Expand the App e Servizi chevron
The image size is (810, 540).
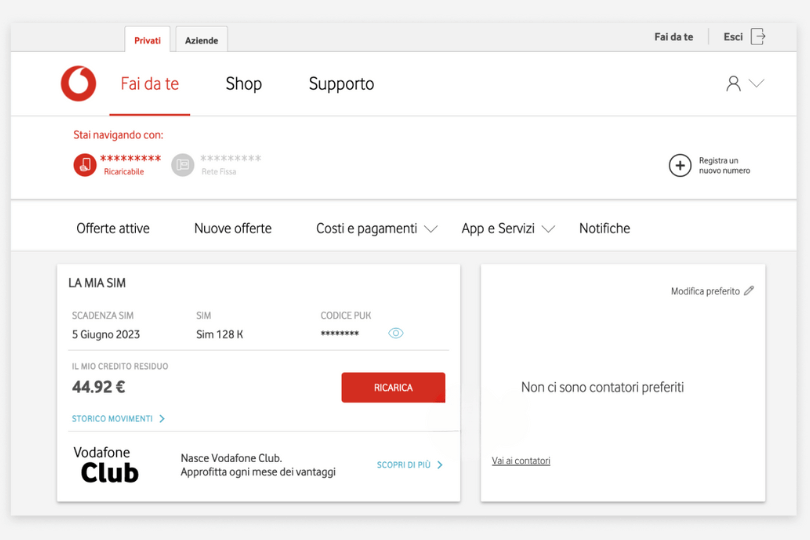click(x=548, y=229)
